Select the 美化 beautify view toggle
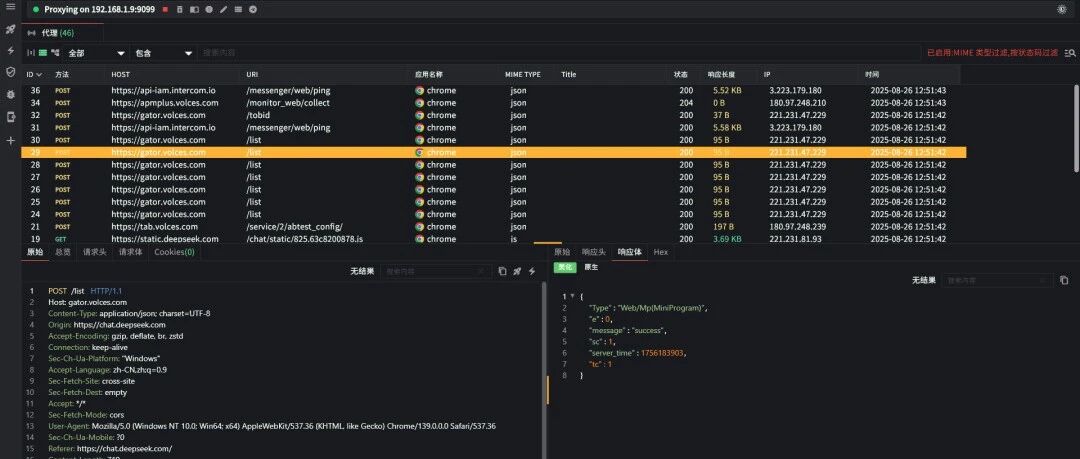This screenshot has height=459, width=1080. 565,267
